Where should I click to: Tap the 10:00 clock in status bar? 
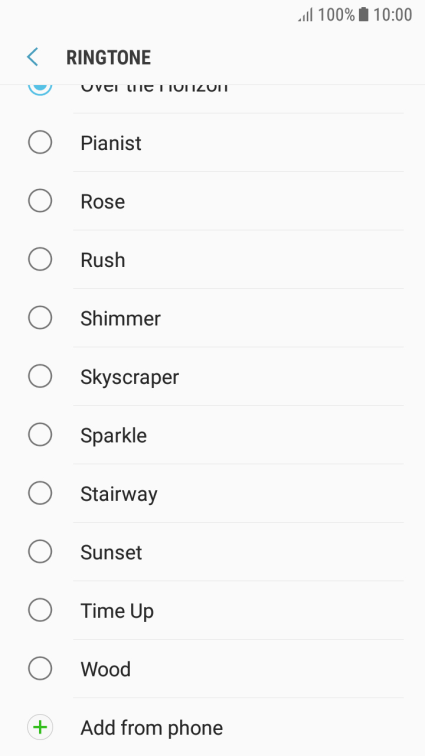392,14
